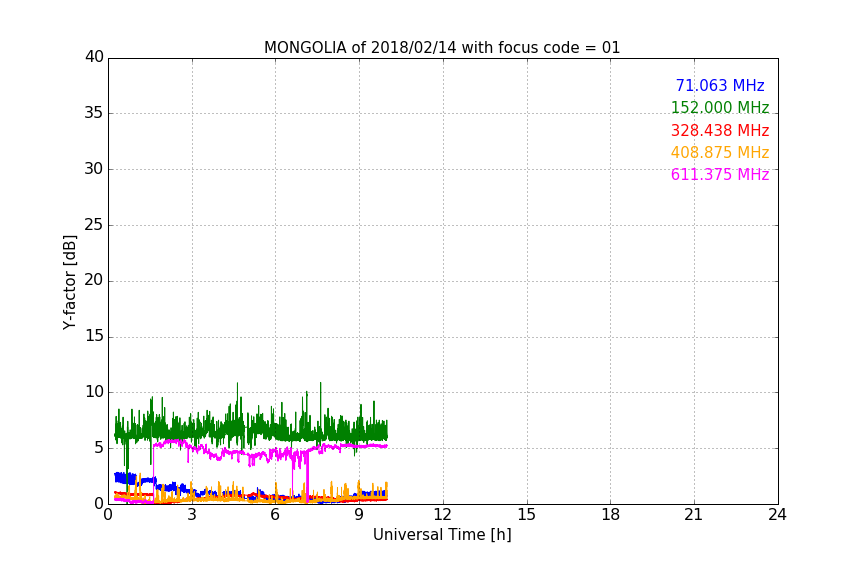The width and height of the screenshot is (864, 576).
Task: Click the x-axis tick label 9
Action: (359, 515)
